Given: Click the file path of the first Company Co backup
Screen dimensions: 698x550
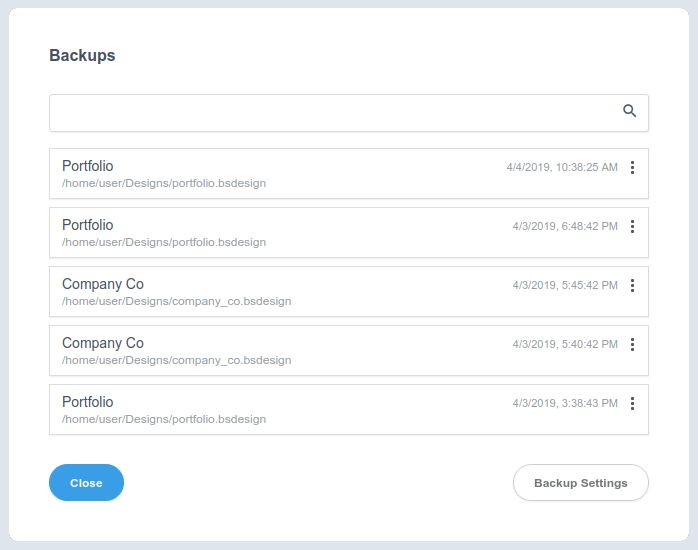Looking at the screenshot, I should tap(176, 301).
